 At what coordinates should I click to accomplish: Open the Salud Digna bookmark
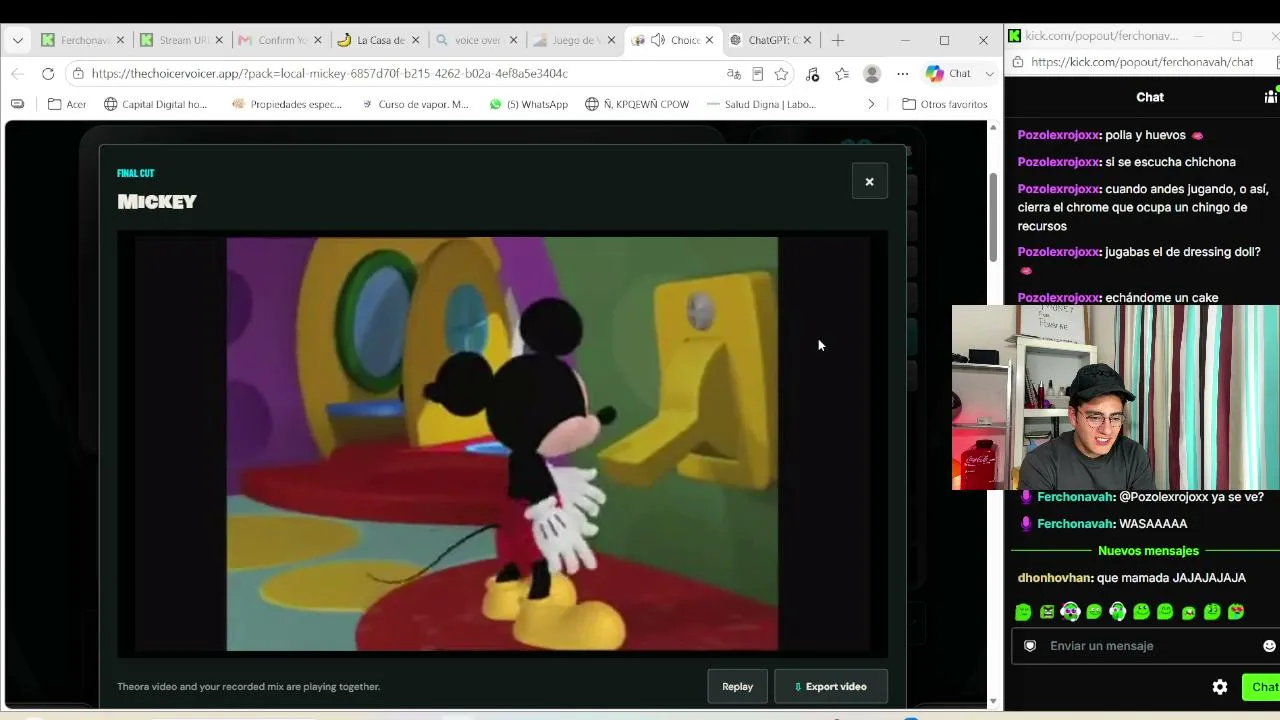coord(761,104)
